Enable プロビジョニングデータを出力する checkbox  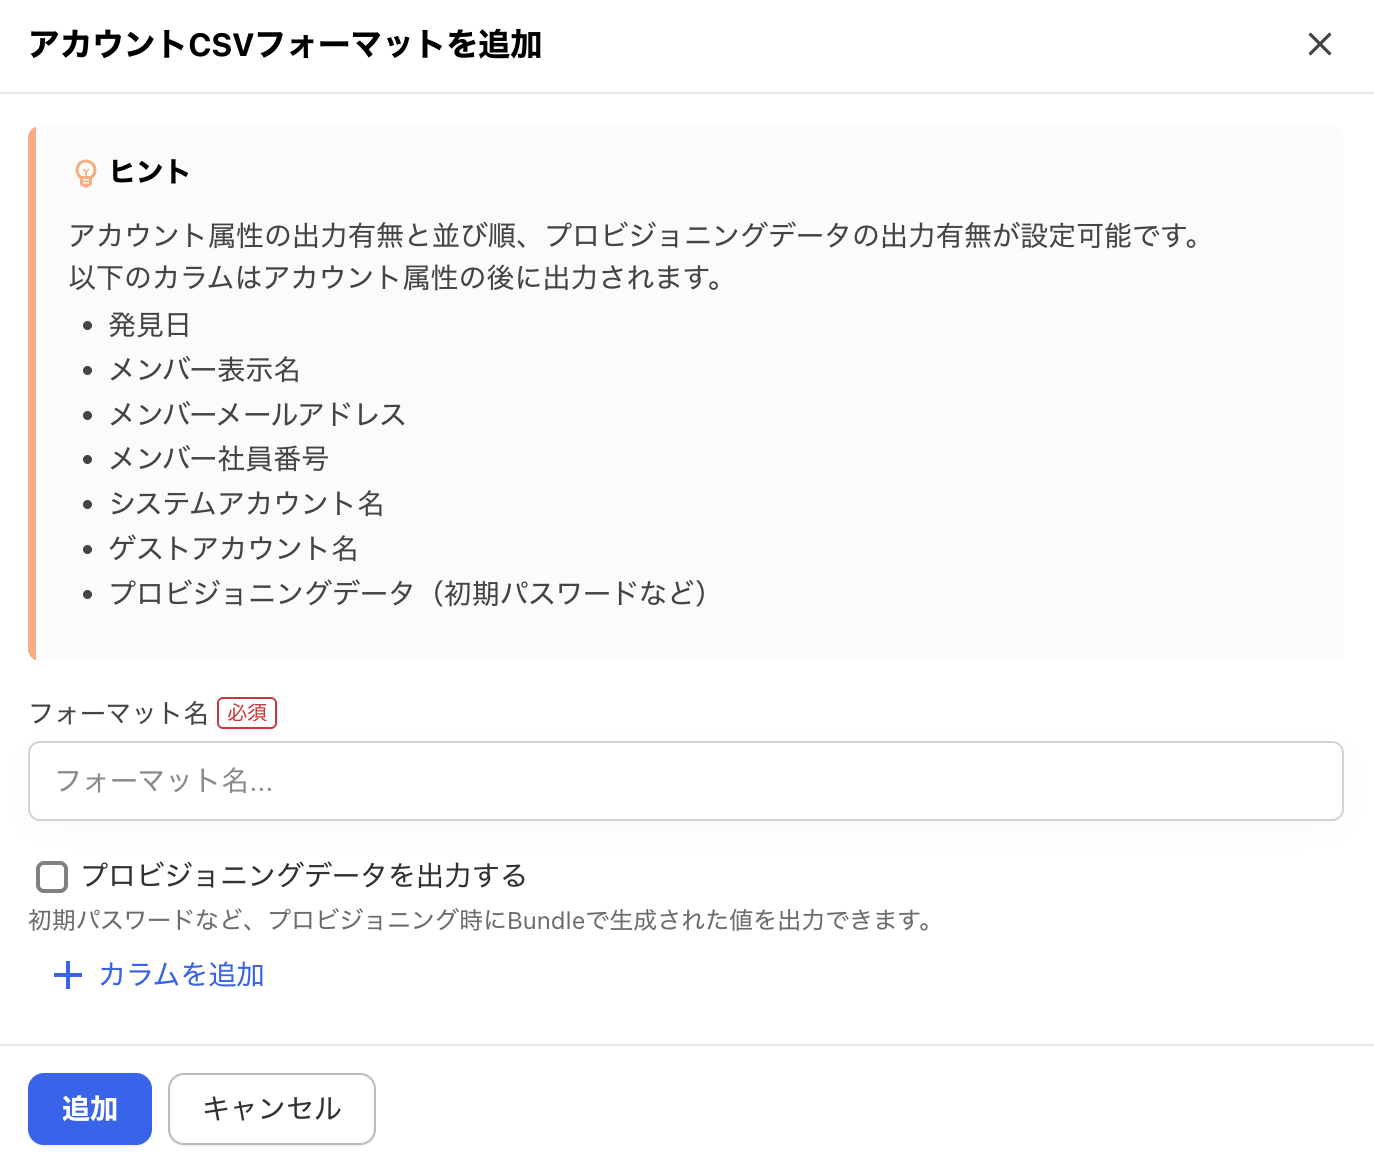(x=51, y=876)
